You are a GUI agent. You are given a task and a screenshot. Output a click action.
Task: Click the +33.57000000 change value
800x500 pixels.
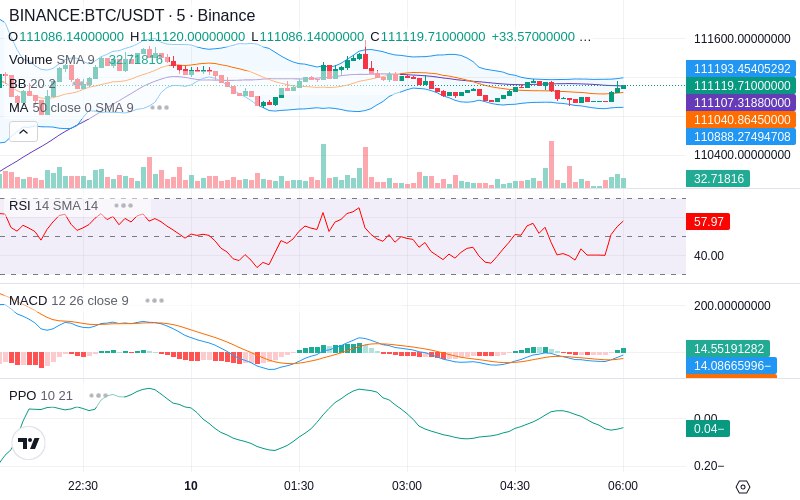pyautogui.click(x=533, y=37)
